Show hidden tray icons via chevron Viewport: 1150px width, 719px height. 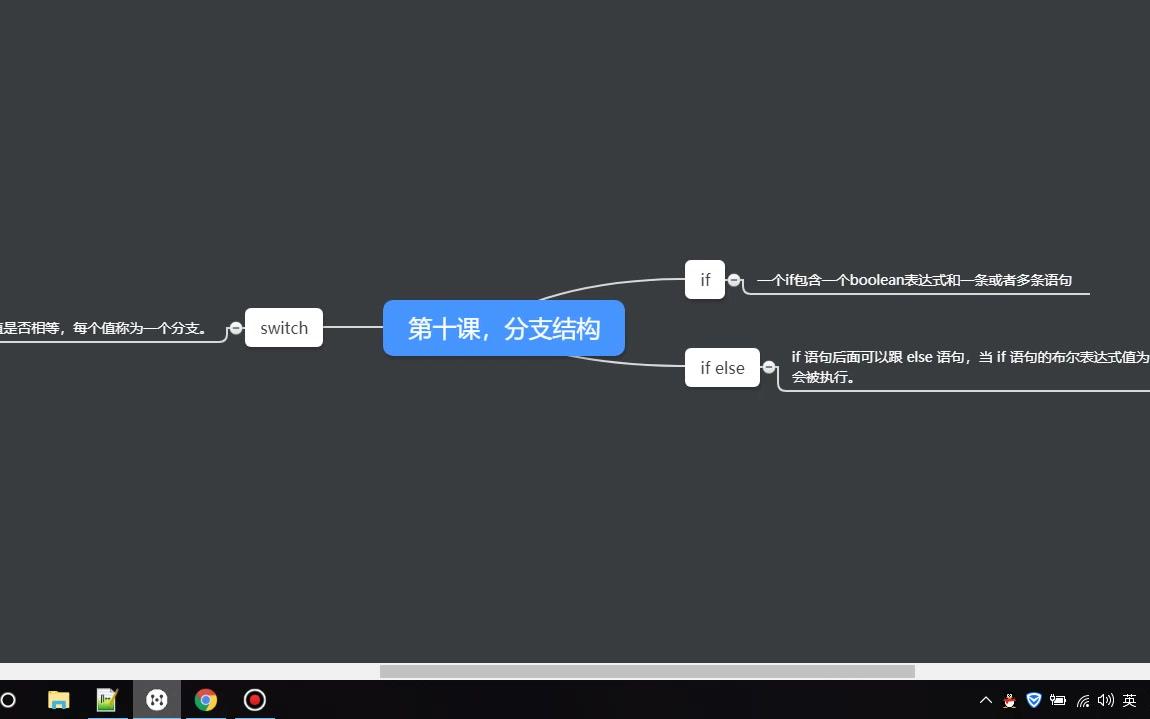[985, 700]
